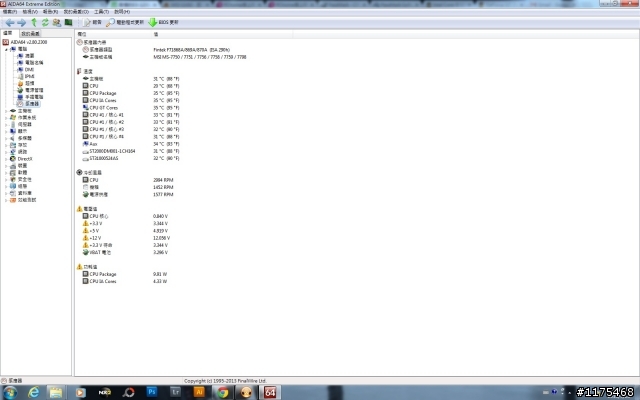Select the AIDA64 v2.80.2300 root node

click(25, 42)
